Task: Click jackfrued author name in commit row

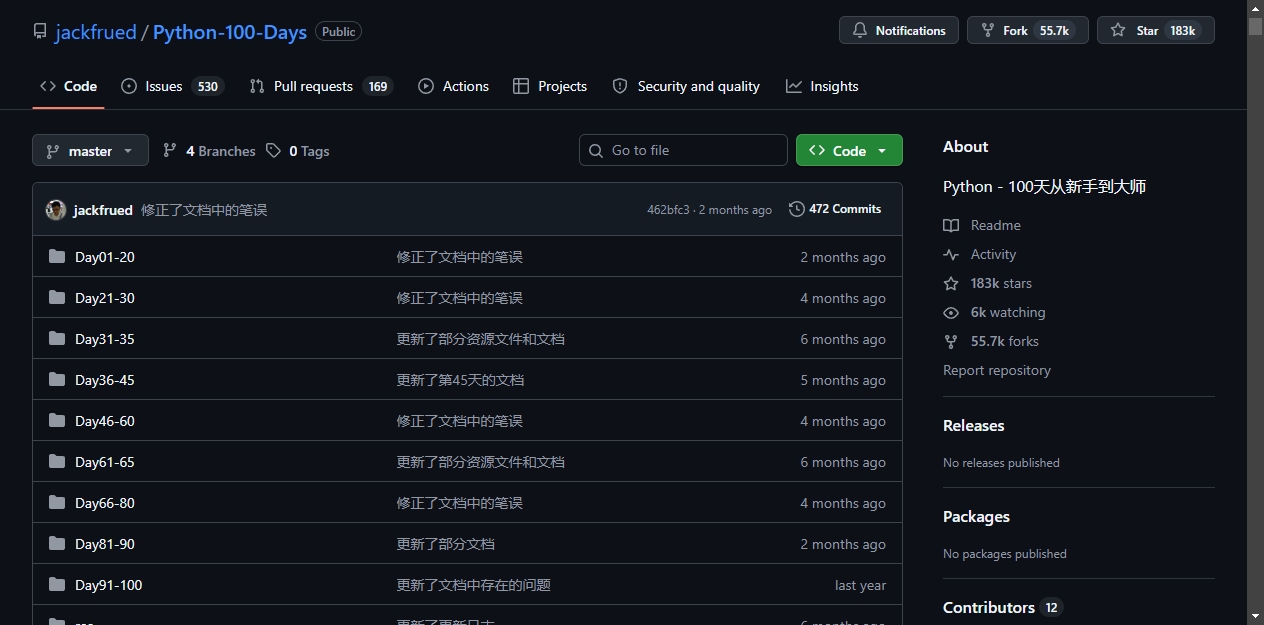Action: [103, 210]
